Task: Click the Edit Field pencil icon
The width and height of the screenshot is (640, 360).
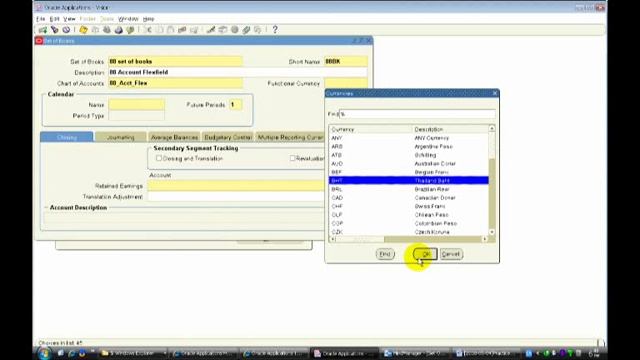Action: point(211,30)
